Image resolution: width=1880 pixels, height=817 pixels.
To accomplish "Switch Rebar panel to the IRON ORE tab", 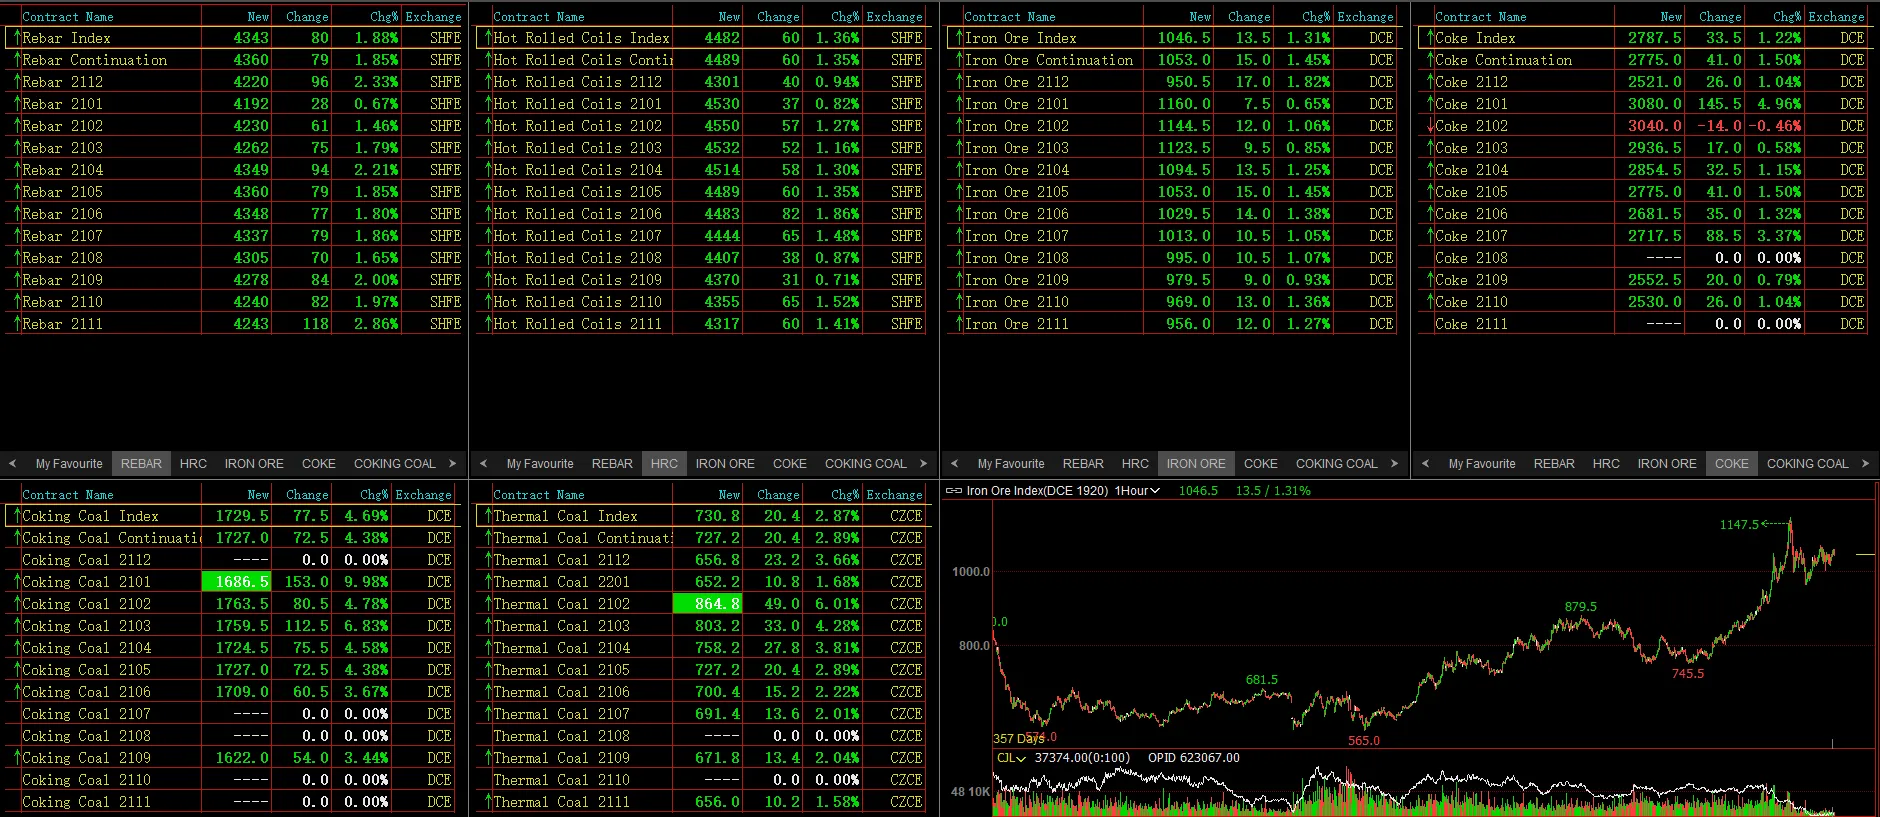I will click(x=254, y=464).
